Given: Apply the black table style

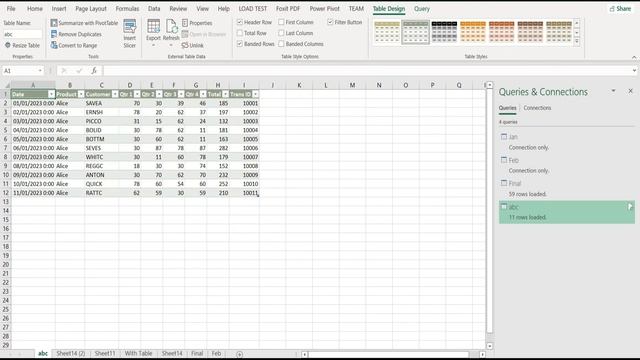Looking at the screenshot, I should (444, 32).
